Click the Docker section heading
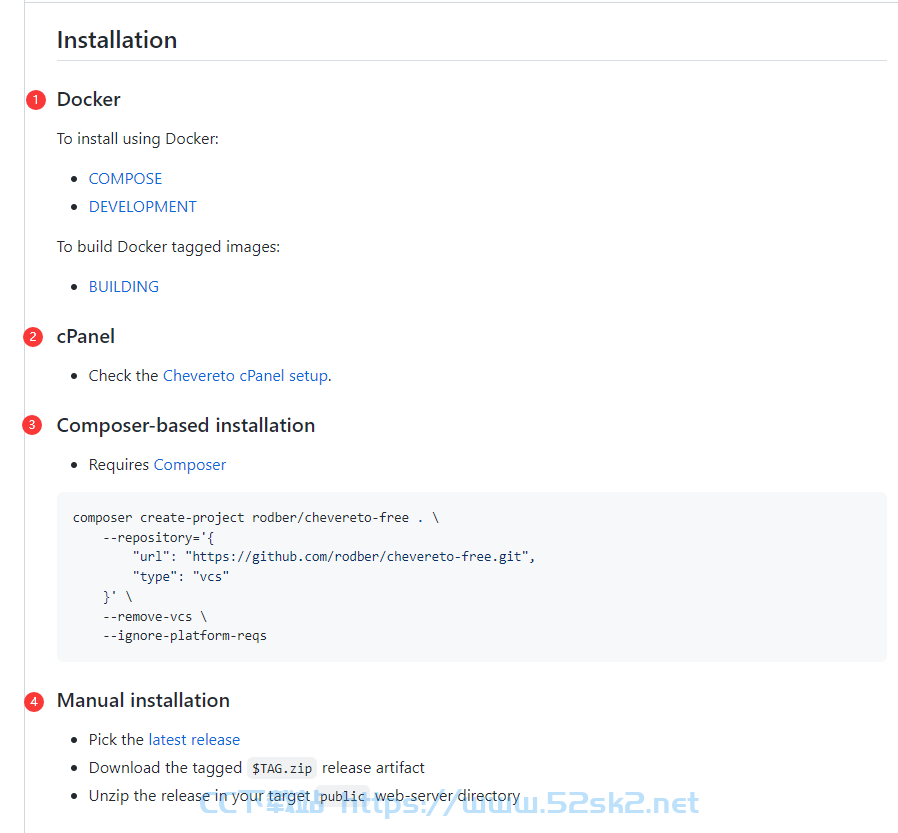The image size is (898, 833). [89, 100]
